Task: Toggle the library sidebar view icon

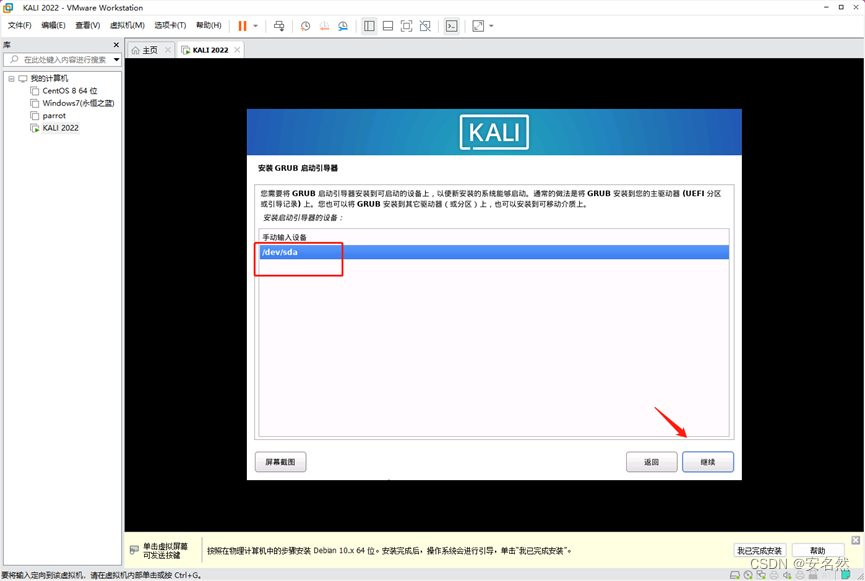Action: click(x=369, y=26)
